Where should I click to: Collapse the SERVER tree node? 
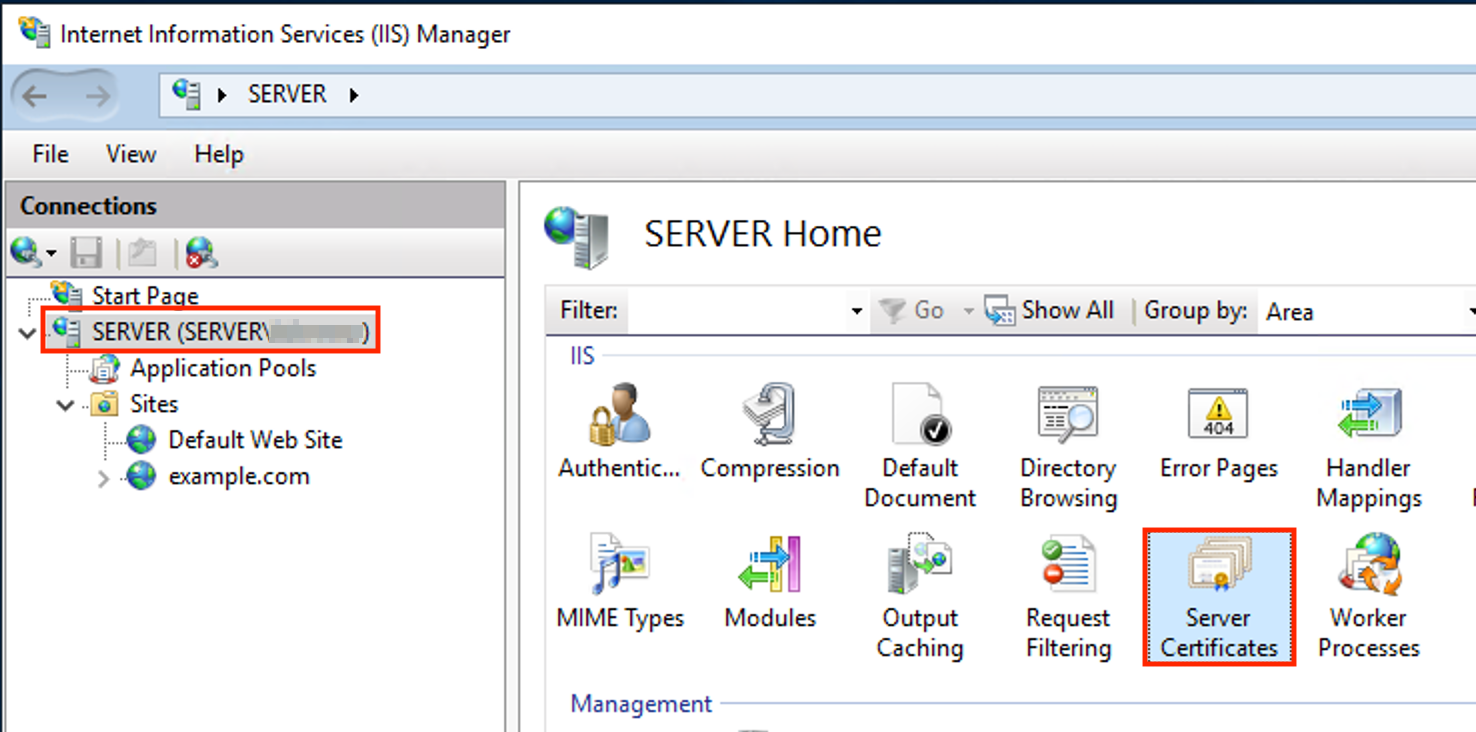[28, 333]
